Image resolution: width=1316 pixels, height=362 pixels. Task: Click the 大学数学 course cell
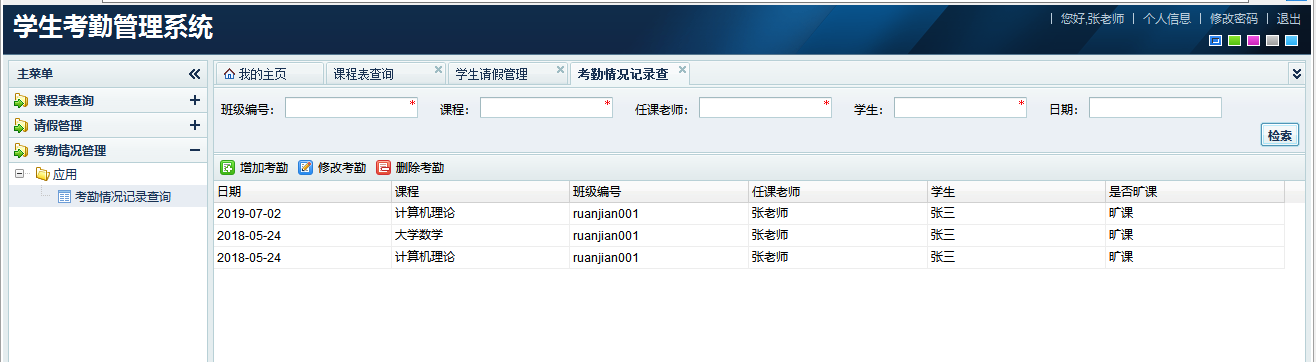pyautogui.click(x=481, y=235)
